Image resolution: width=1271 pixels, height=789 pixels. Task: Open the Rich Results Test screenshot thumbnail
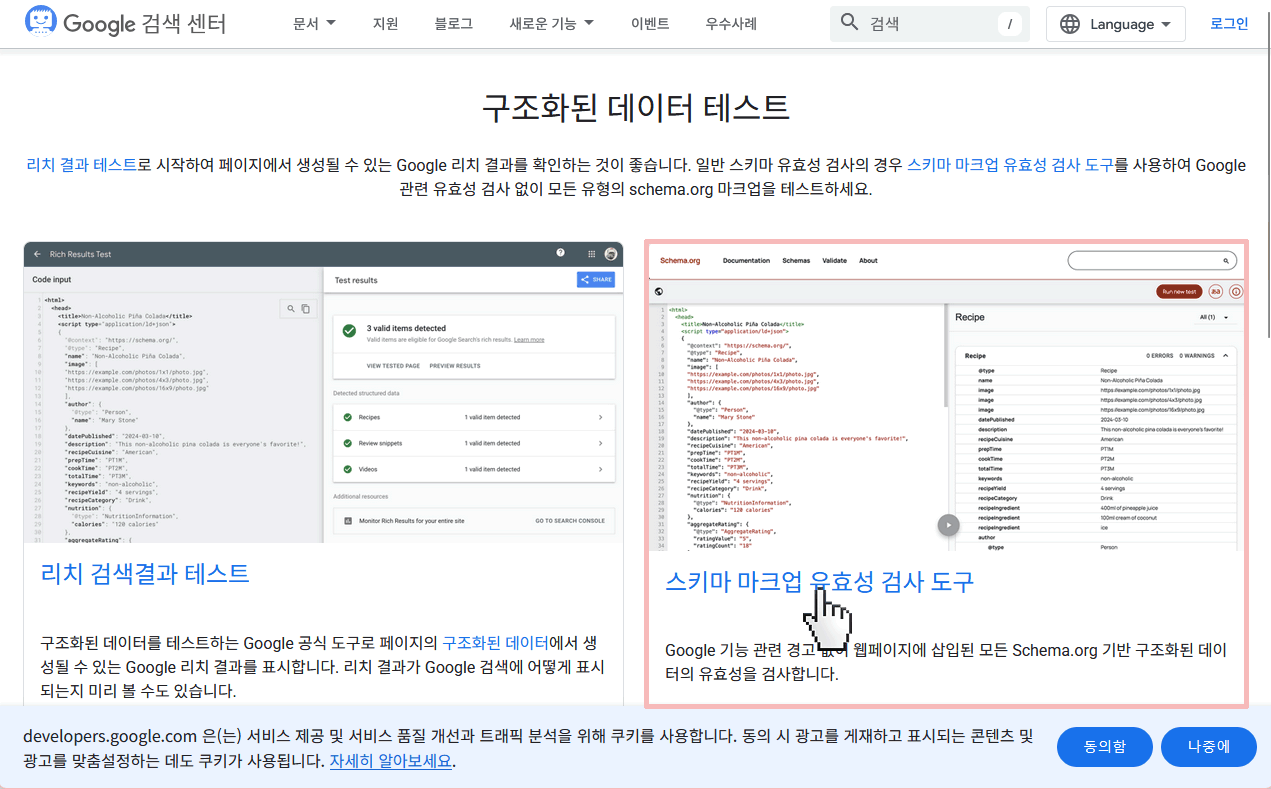tap(323, 392)
